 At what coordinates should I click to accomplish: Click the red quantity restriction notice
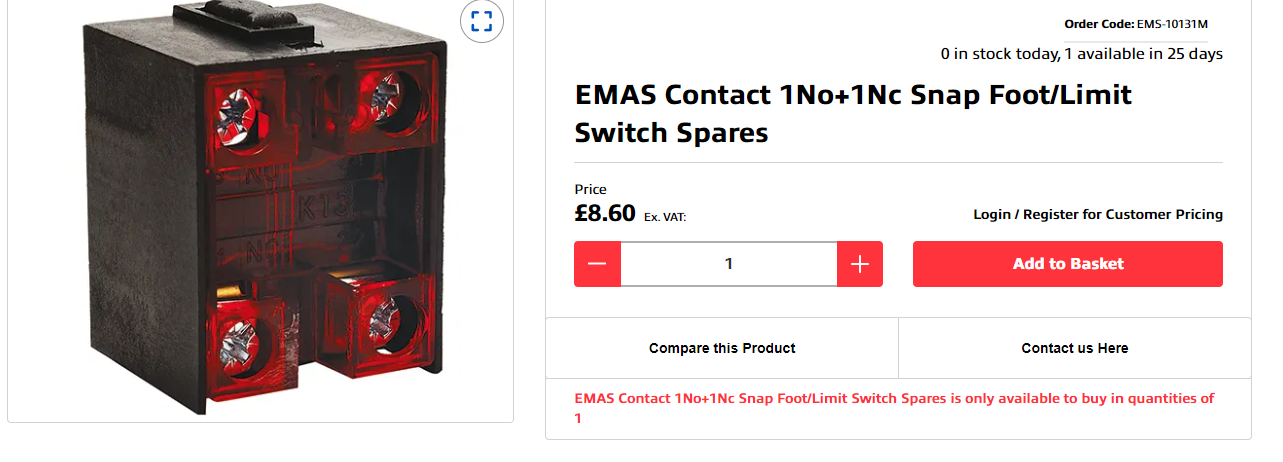(x=895, y=408)
